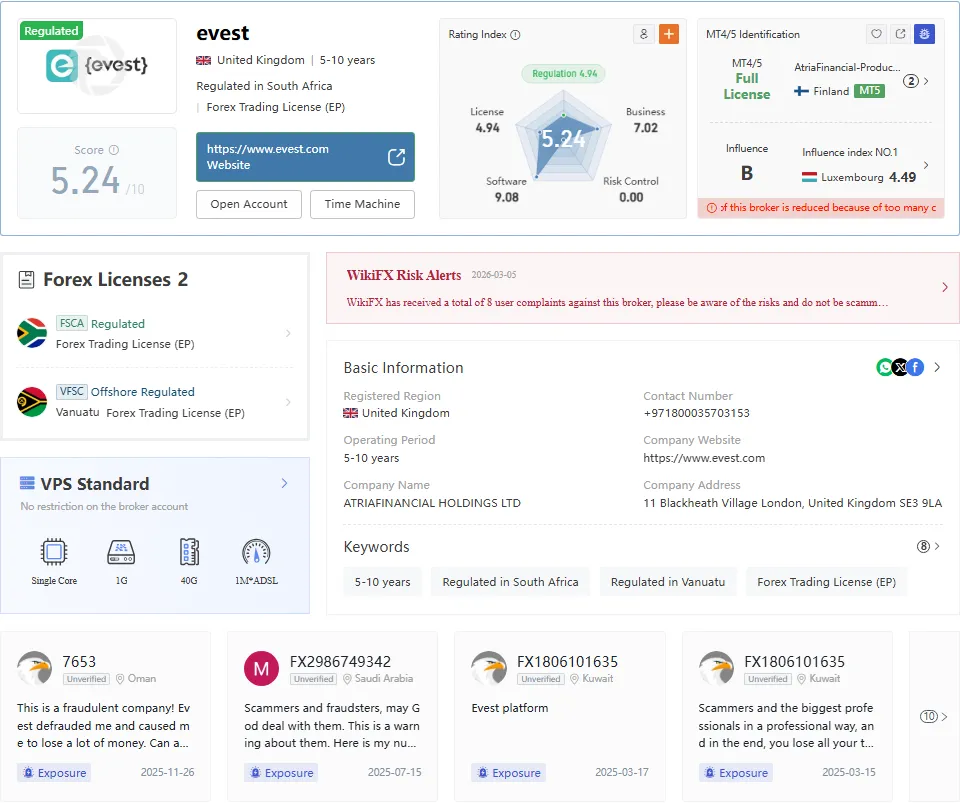Expand the FSCA Regulated license row
The width and height of the screenshot is (960, 803).
tap(155, 334)
